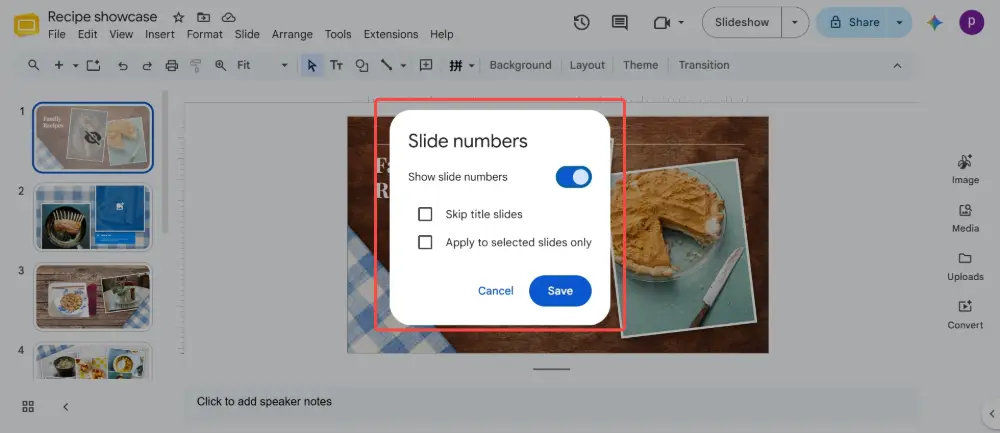Select the cursor Select tool

pyautogui.click(x=312, y=65)
